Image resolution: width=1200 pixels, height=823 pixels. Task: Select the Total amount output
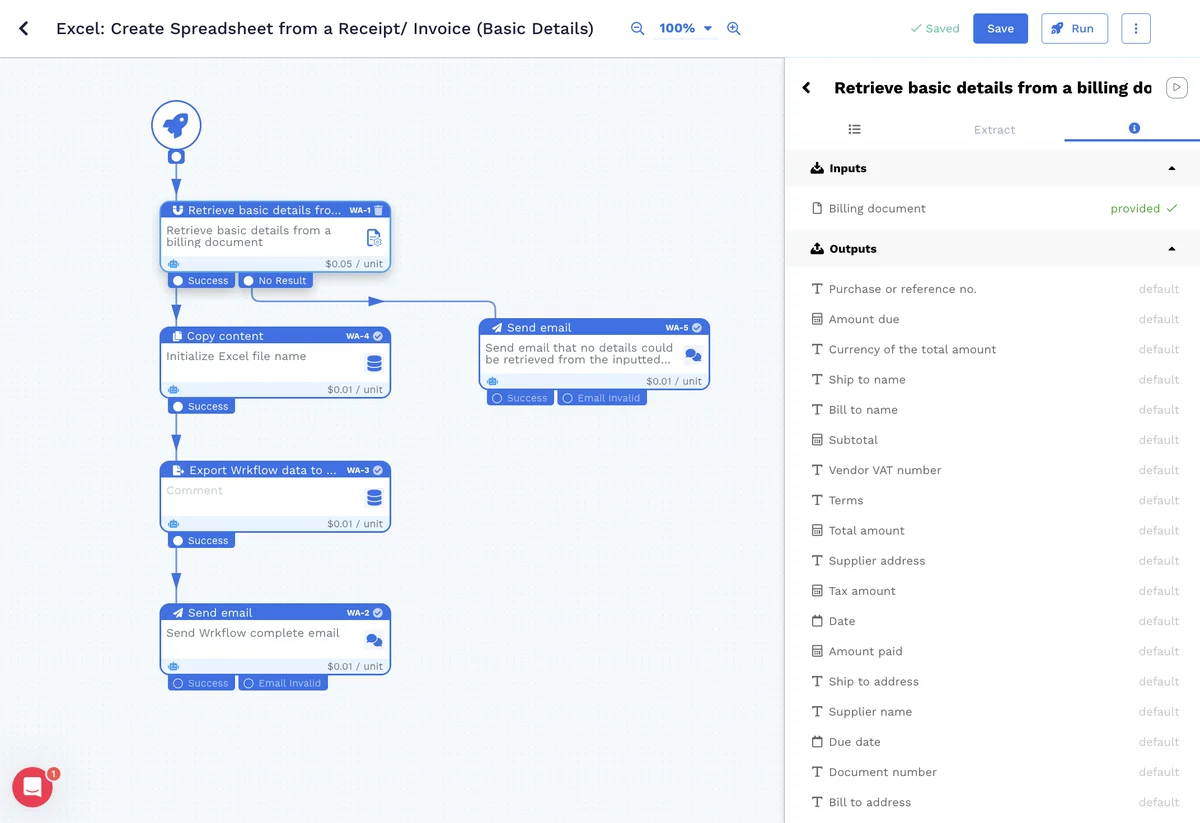pos(993,531)
